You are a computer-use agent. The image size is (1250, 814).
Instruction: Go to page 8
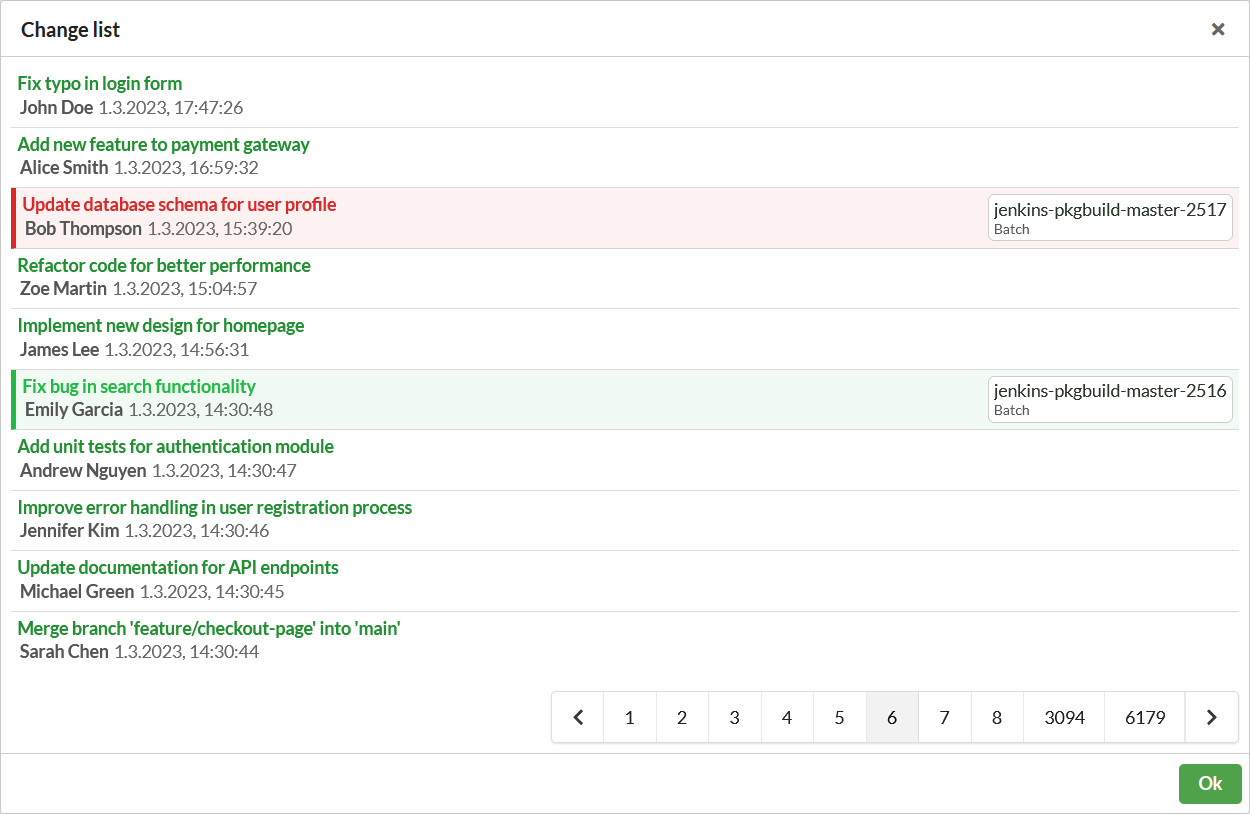coord(997,717)
